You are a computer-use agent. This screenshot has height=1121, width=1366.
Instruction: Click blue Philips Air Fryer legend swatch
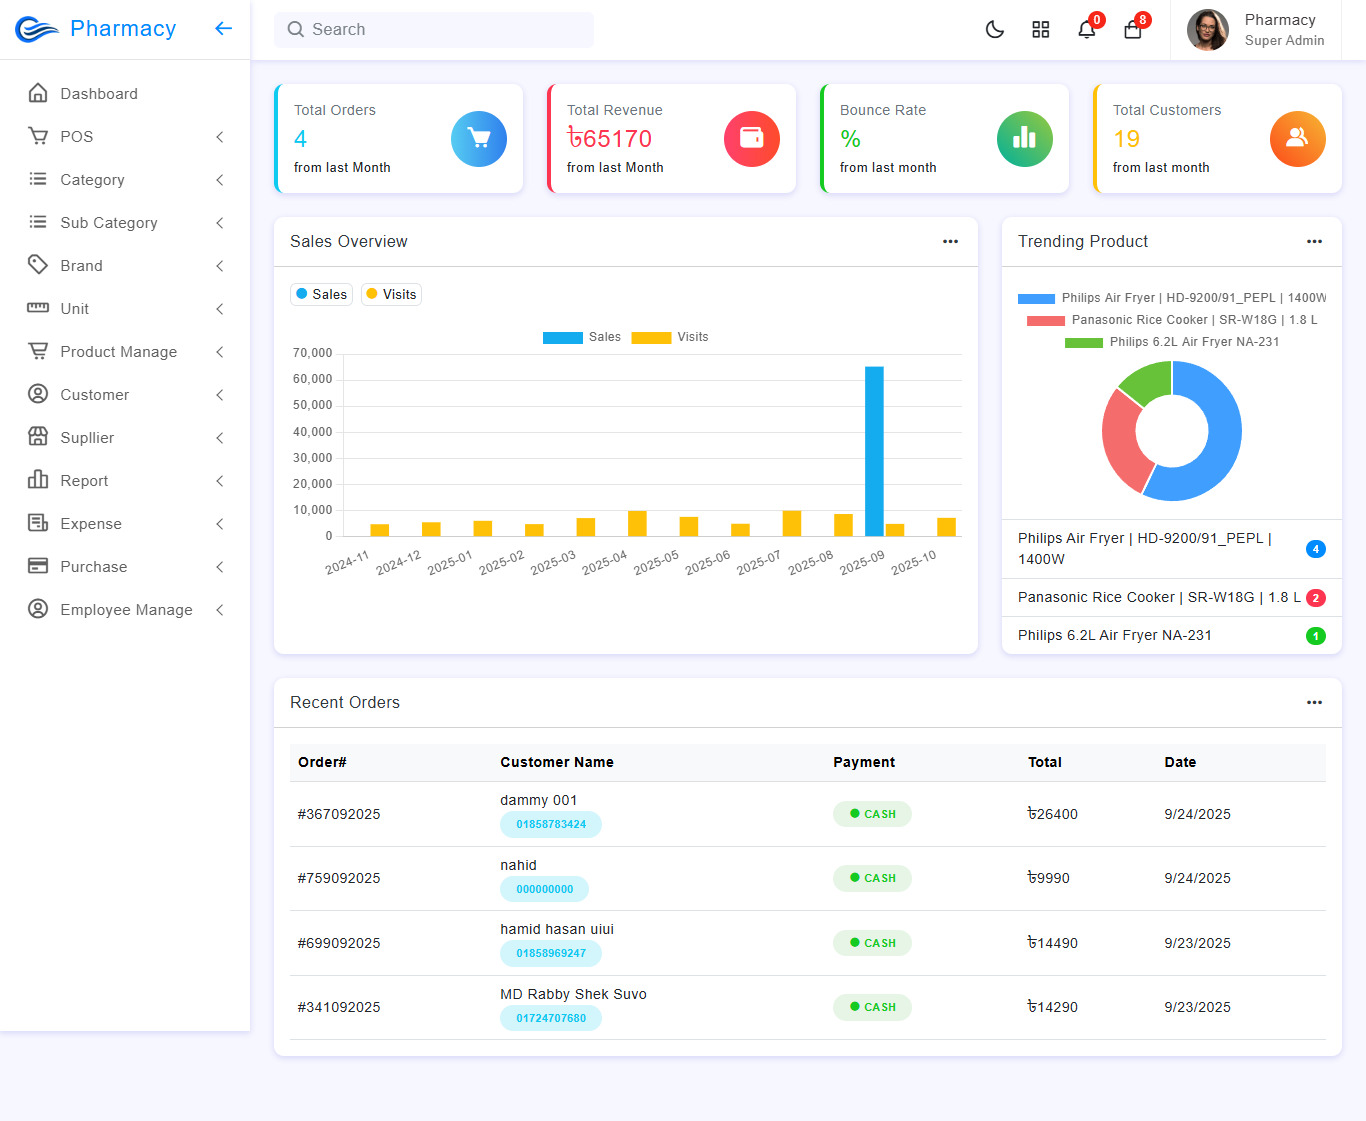coord(1036,298)
